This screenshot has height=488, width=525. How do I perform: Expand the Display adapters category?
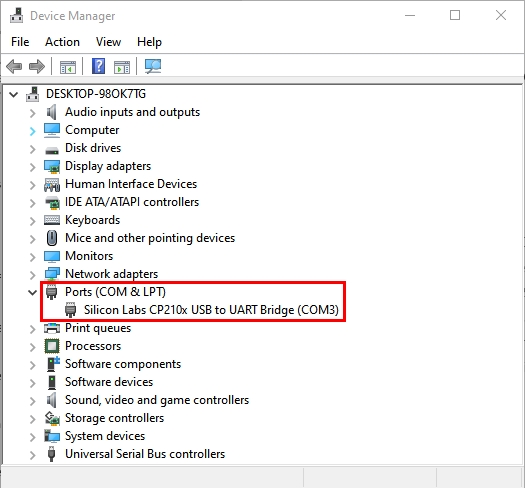click(x=32, y=167)
